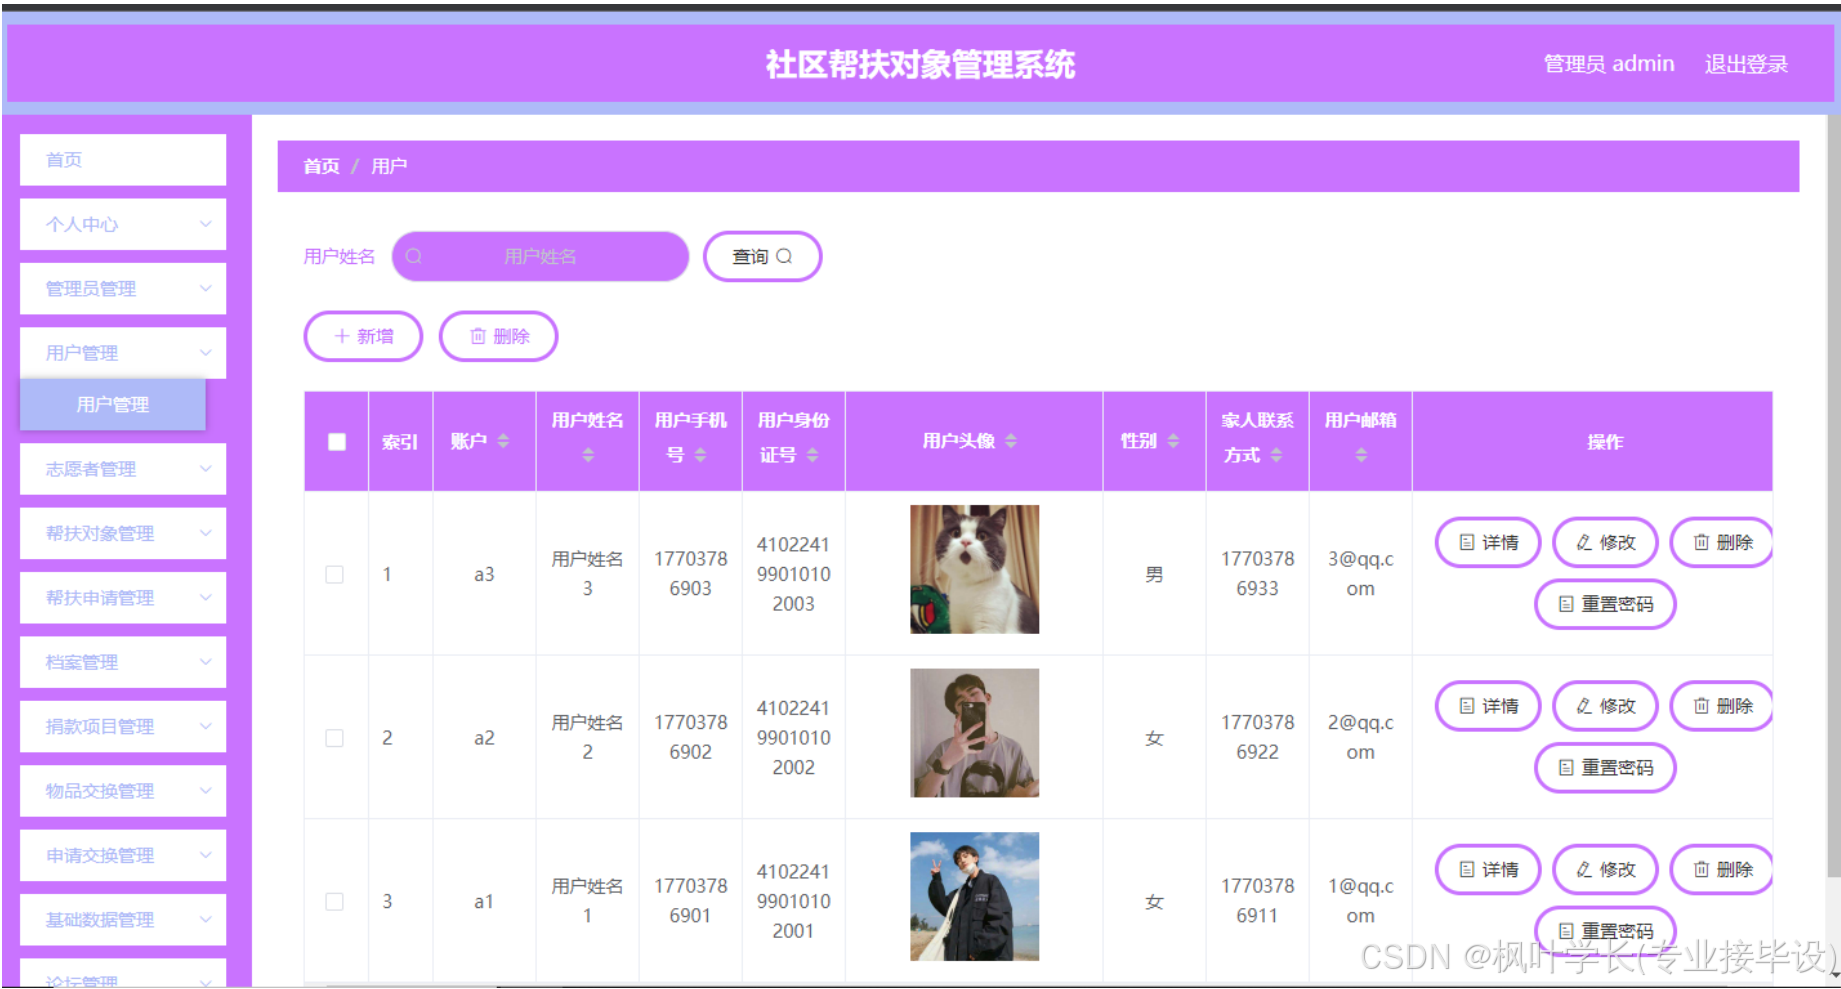The width and height of the screenshot is (1841, 989).
Task: Click 修改 for user a2
Action: pyautogui.click(x=1605, y=706)
